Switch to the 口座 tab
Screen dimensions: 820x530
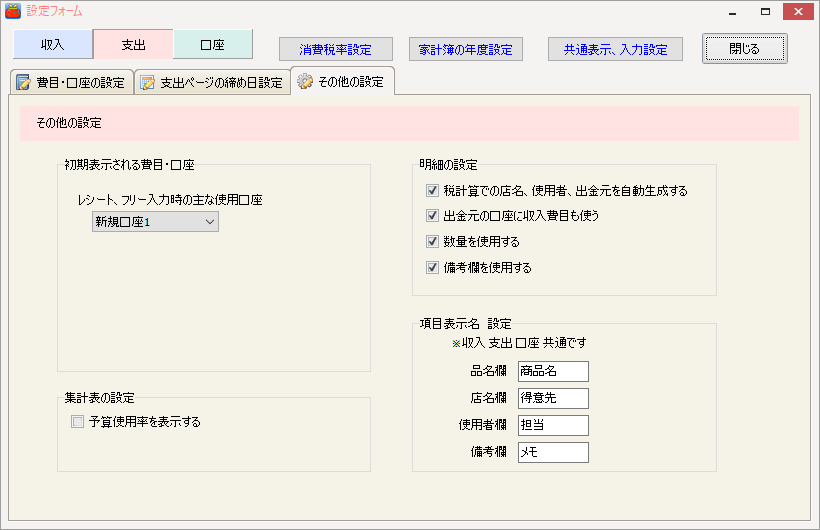[213, 44]
